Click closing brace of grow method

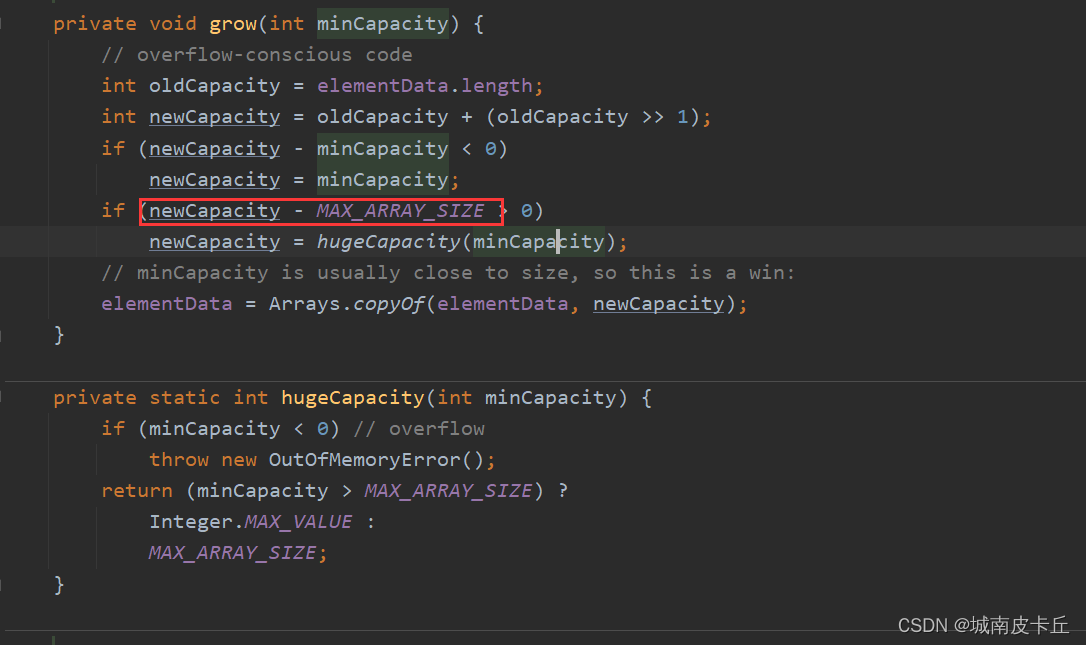pyautogui.click(x=59, y=335)
